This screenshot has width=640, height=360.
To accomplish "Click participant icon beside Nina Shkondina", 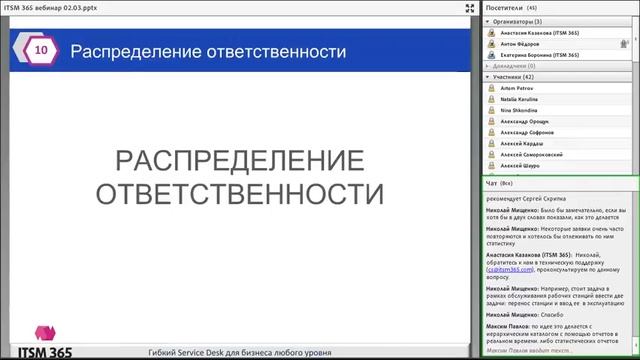I will coord(491,110).
